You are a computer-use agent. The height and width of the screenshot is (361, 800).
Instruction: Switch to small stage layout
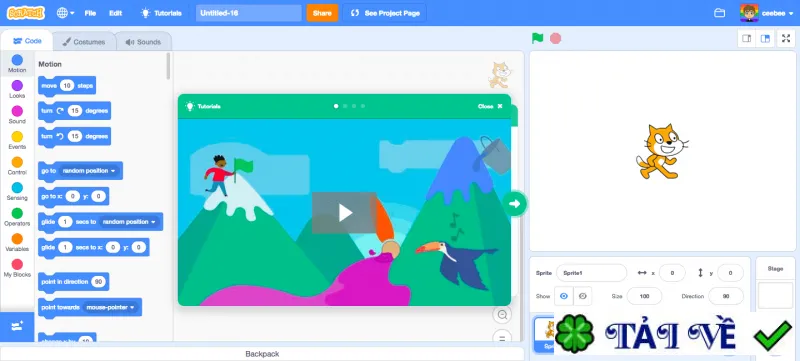coord(747,39)
